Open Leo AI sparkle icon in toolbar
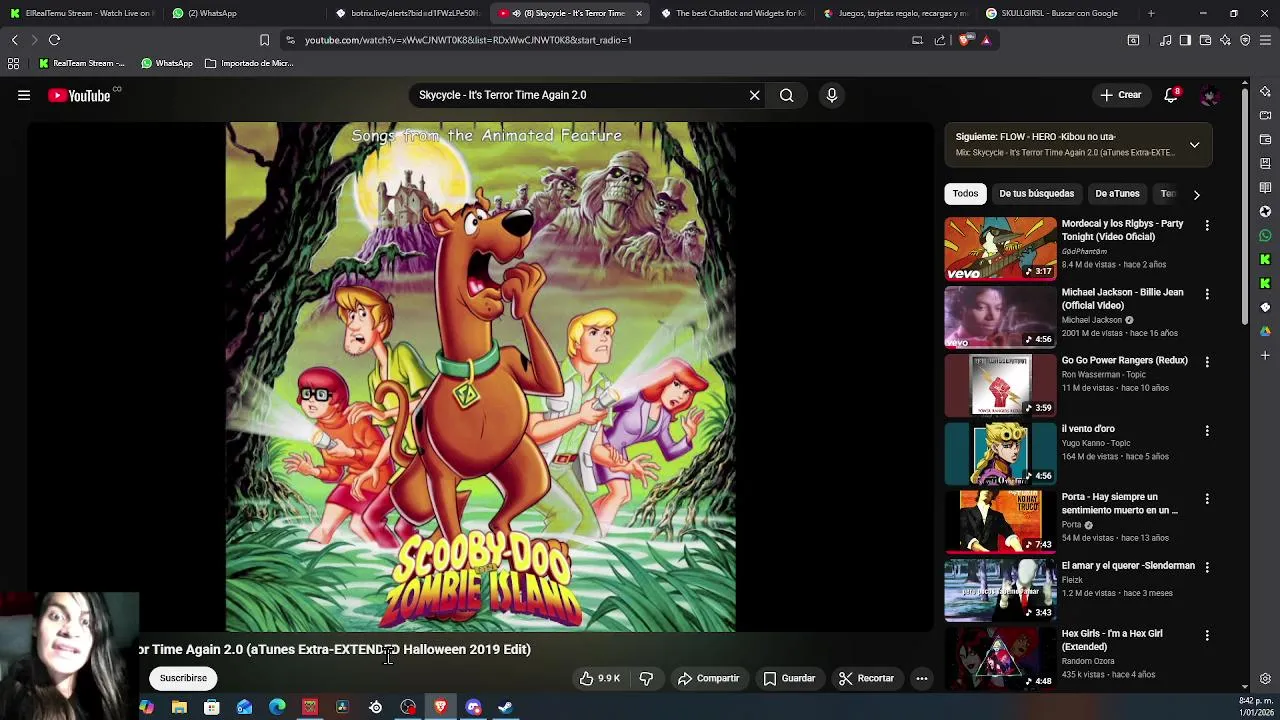The width and height of the screenshot is (1280, 720). pyautogui.click(x=1225, y=40)
